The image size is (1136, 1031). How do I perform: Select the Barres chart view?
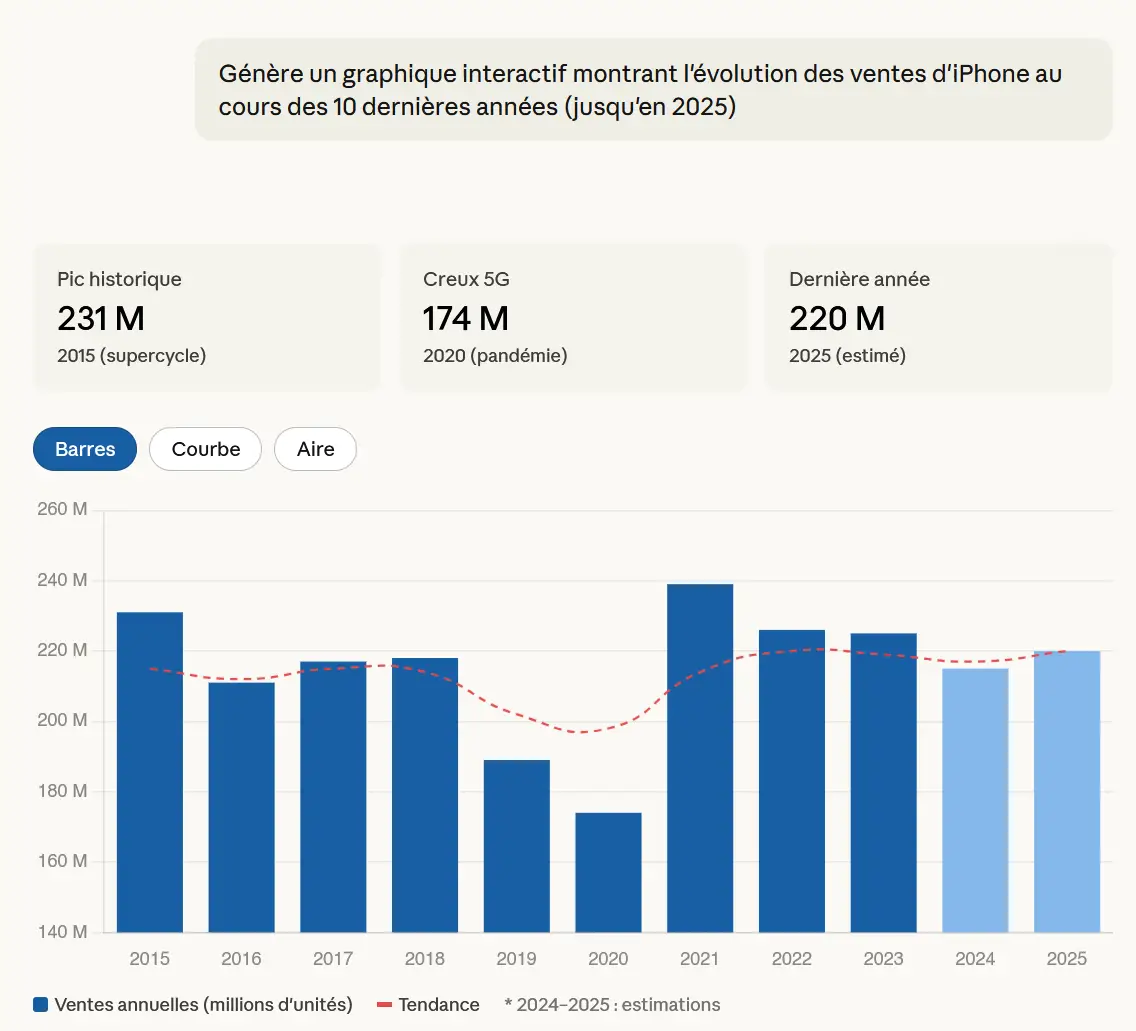[x=85, y=449]
